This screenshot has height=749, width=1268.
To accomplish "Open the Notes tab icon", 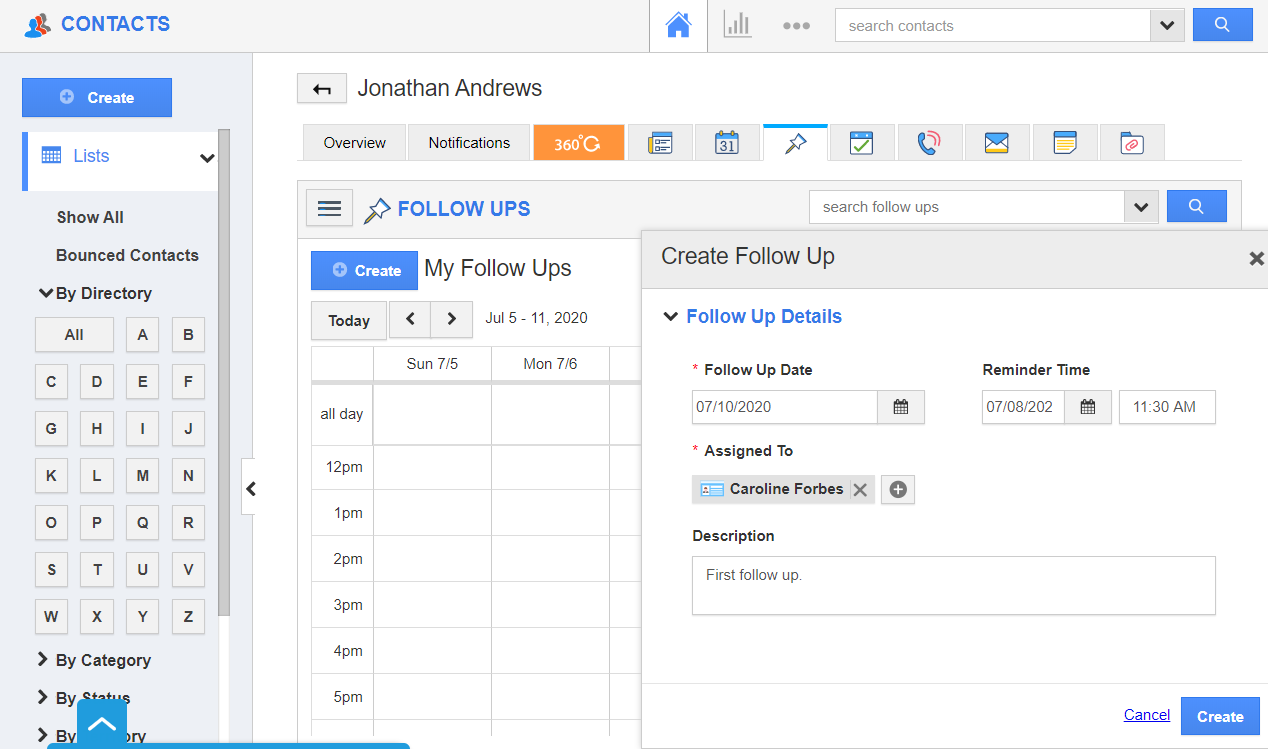I will (x=1064, y=142).
